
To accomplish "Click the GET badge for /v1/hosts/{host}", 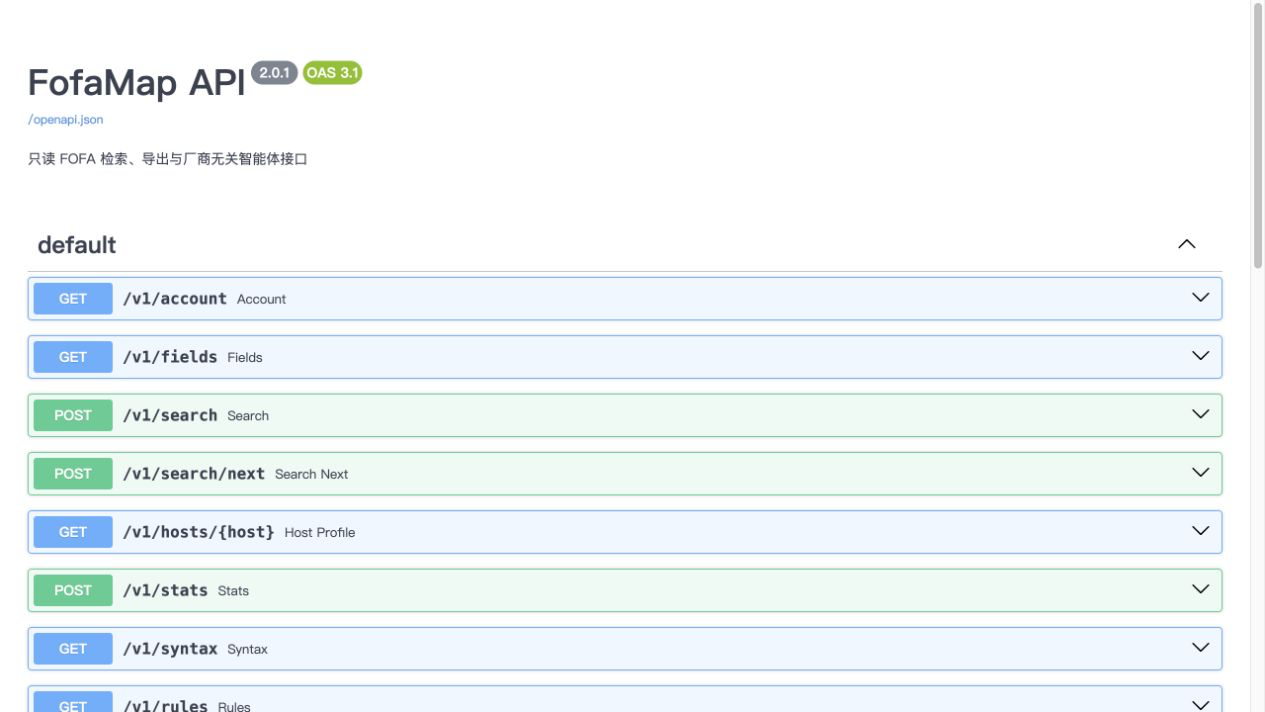I will tap(73, 532).
